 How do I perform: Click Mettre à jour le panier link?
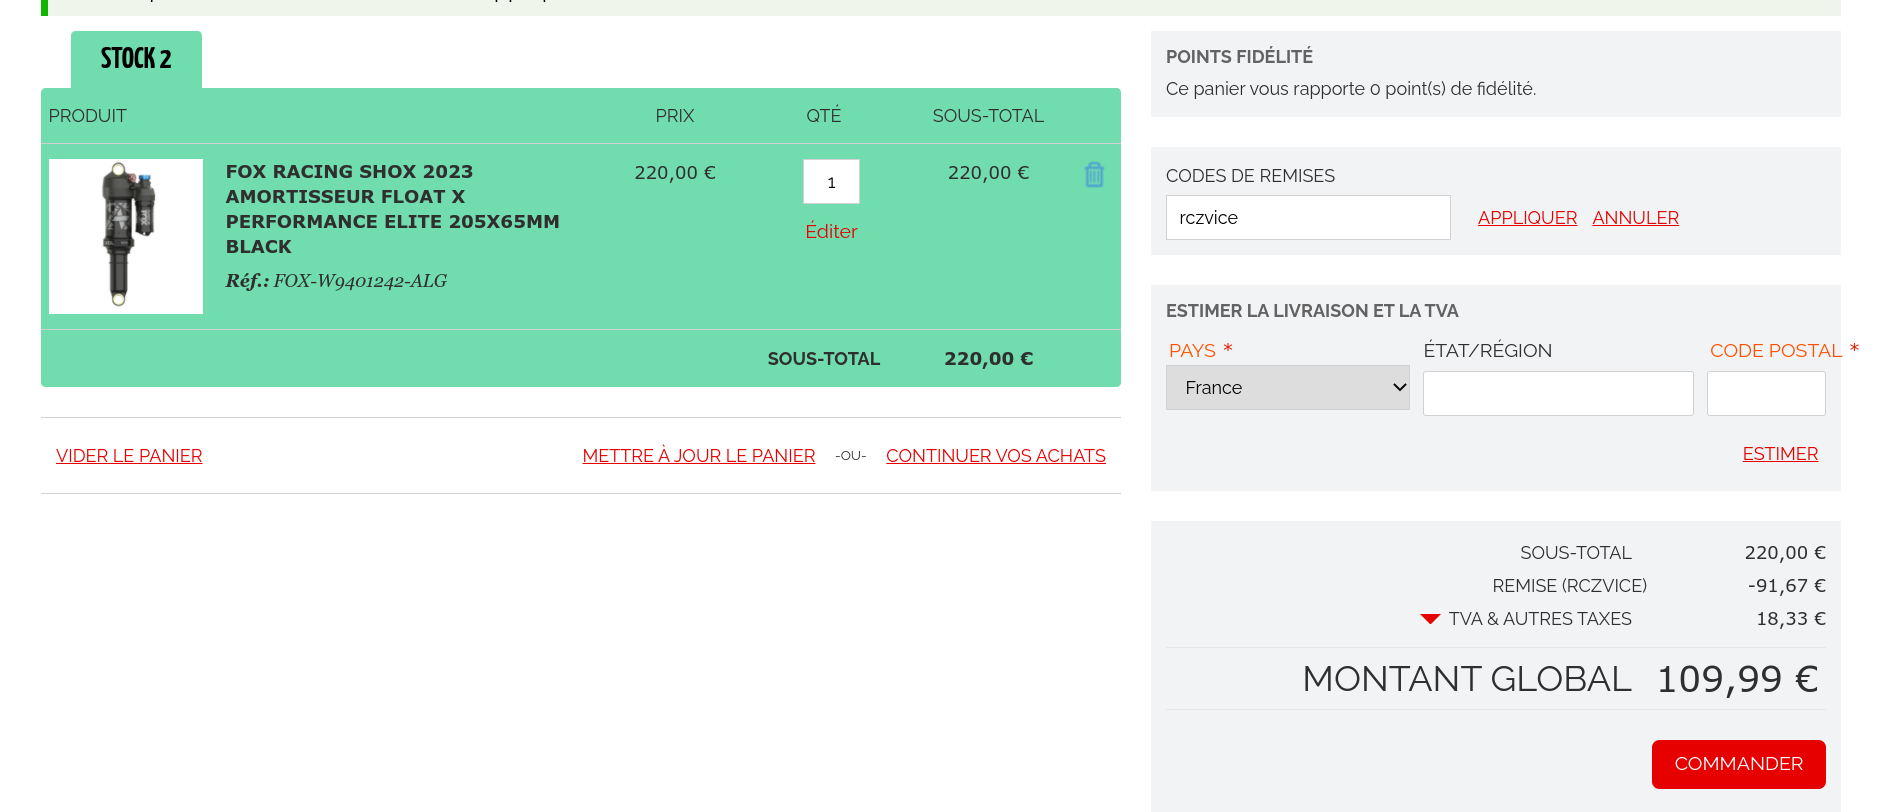699,456
